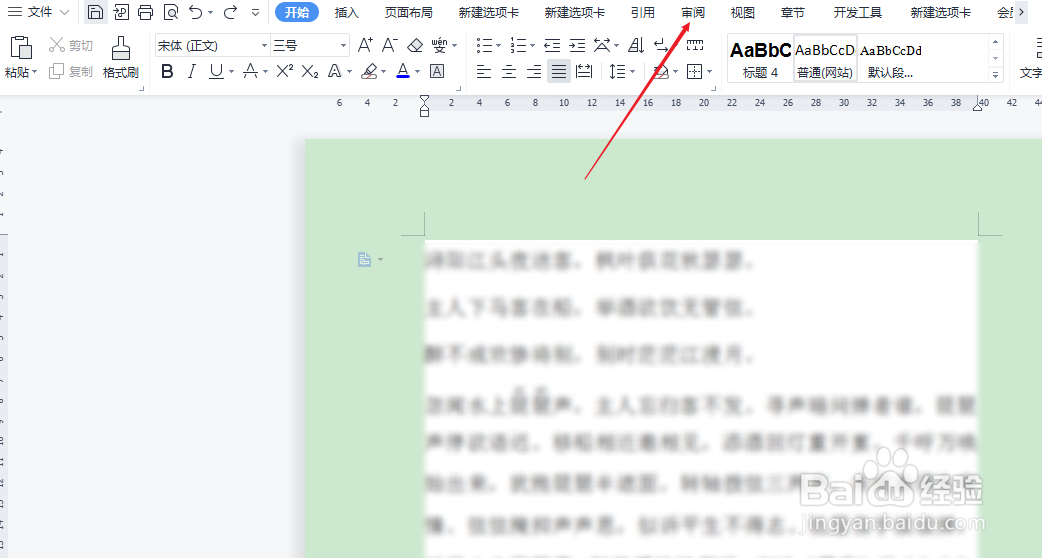Toggle strikethrough text formatting
Image resolution: width=1042 pixels, height=558 pixels.
click(250, 71)
